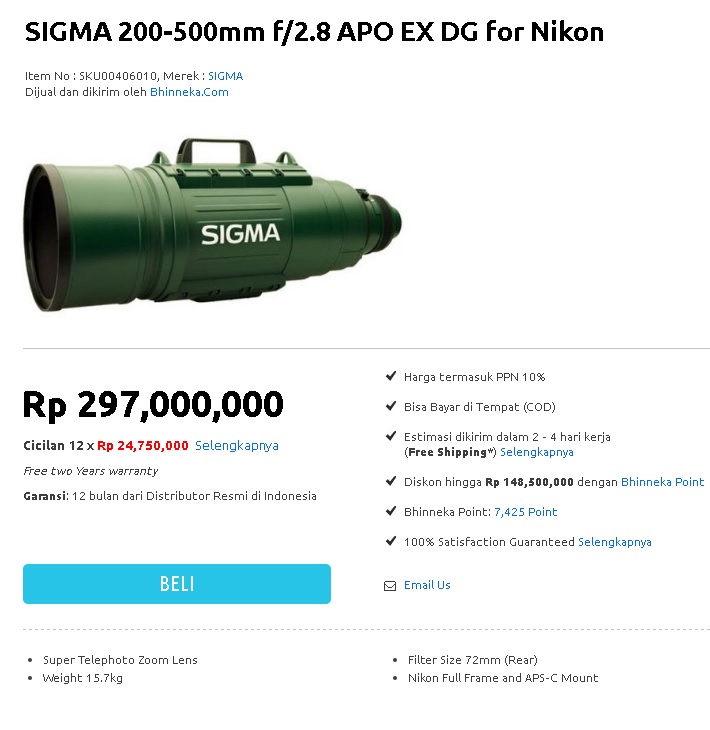The width and height of the screenshot is (710, 730).
Task: Click the product title SIGMA 200-500mm f/2.8
Action: [x=314, y=32]
